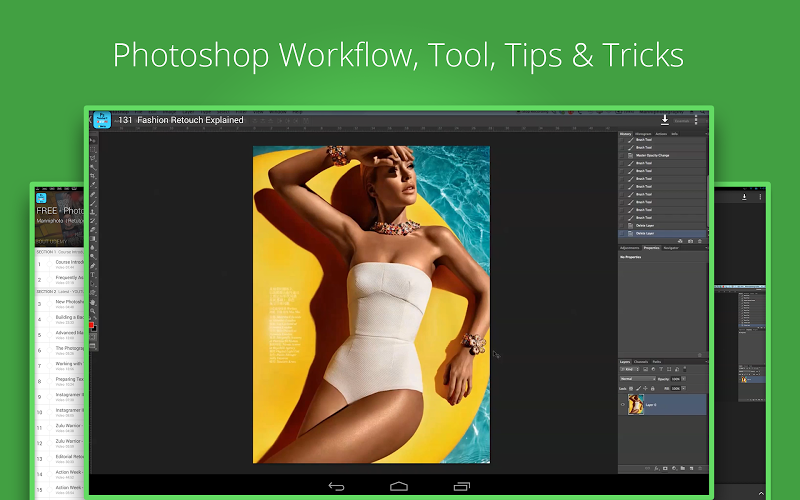The height and width of the screenshot is (500, 800).
Task: Open Frequently As… lesson in left window
Action: 60,279
